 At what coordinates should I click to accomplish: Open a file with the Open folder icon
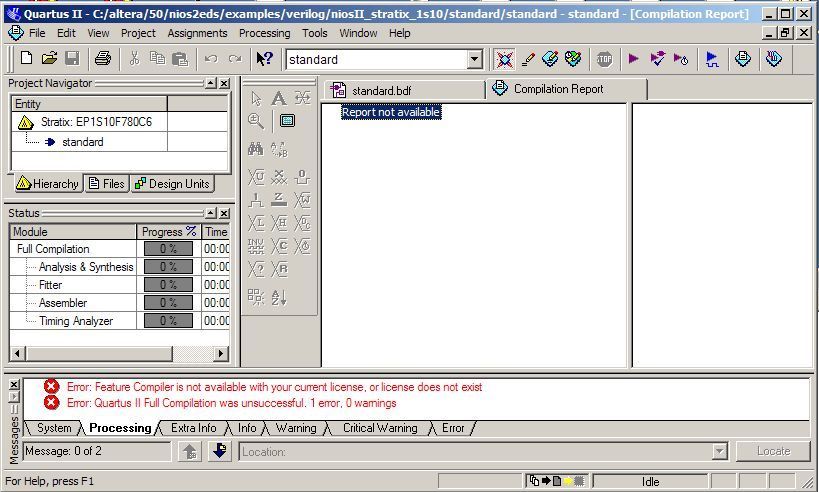49,58
